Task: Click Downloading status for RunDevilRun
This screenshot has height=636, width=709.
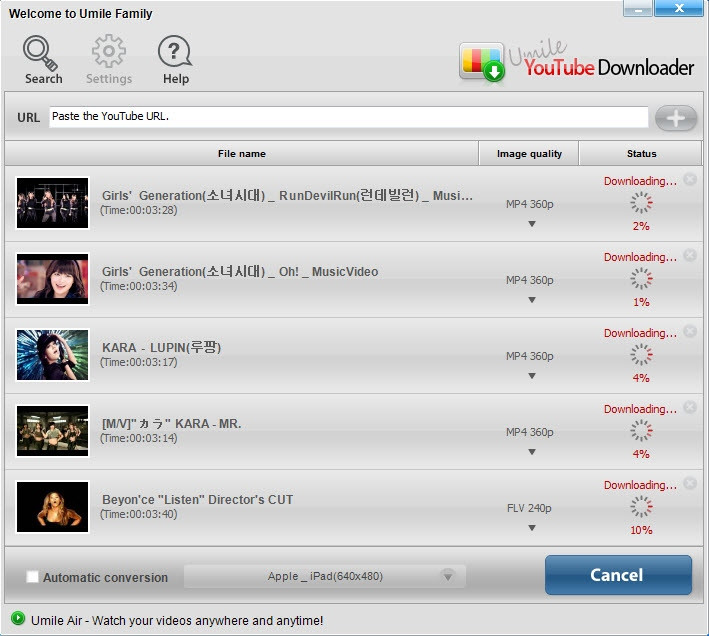Action: pyautogui.click(x=640, y=181)
